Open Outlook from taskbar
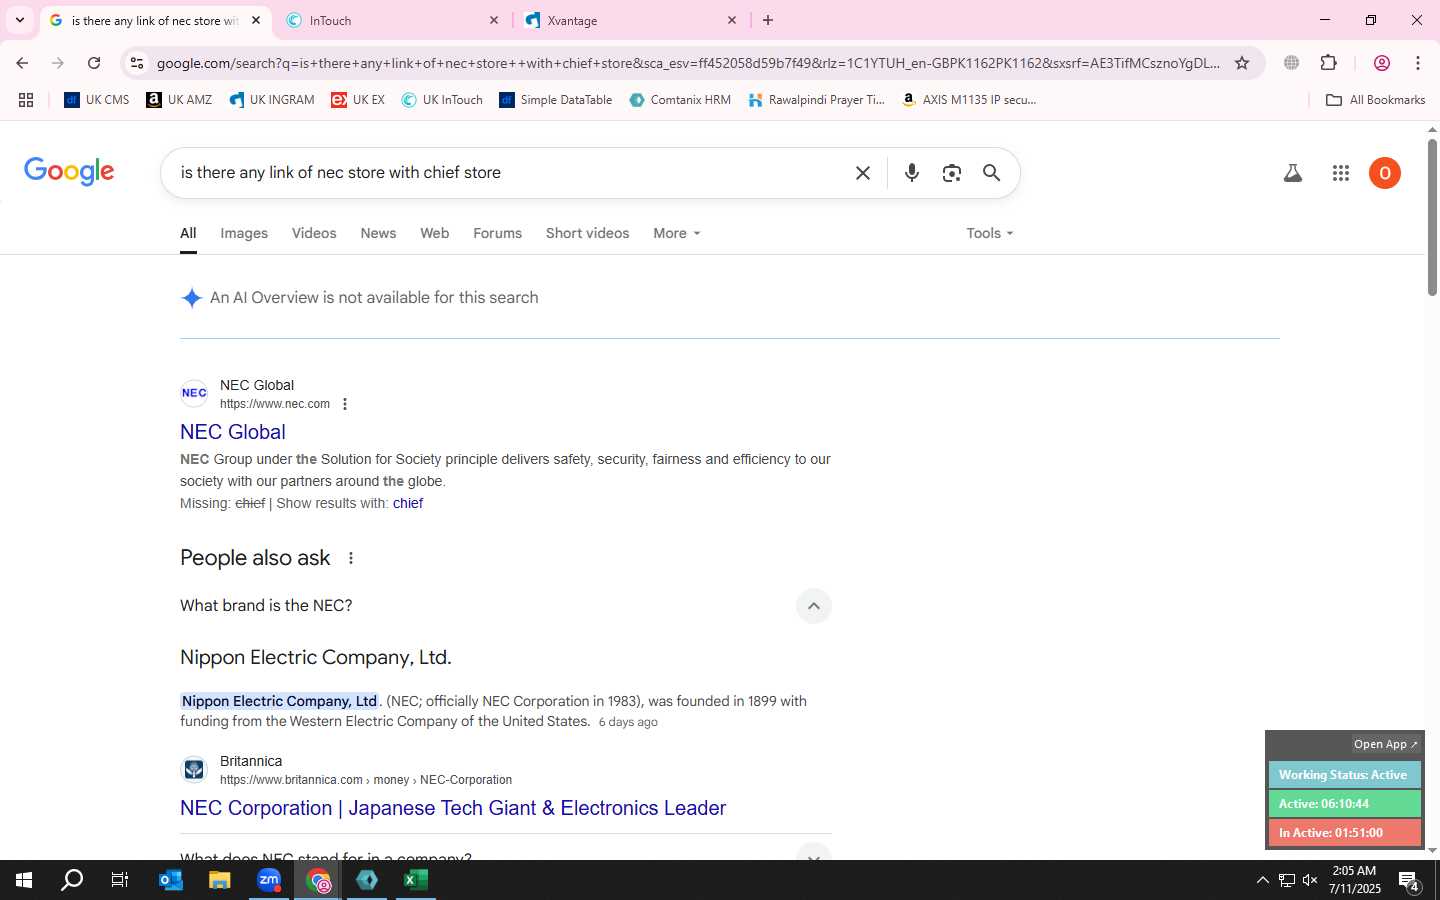 [171, 880]
